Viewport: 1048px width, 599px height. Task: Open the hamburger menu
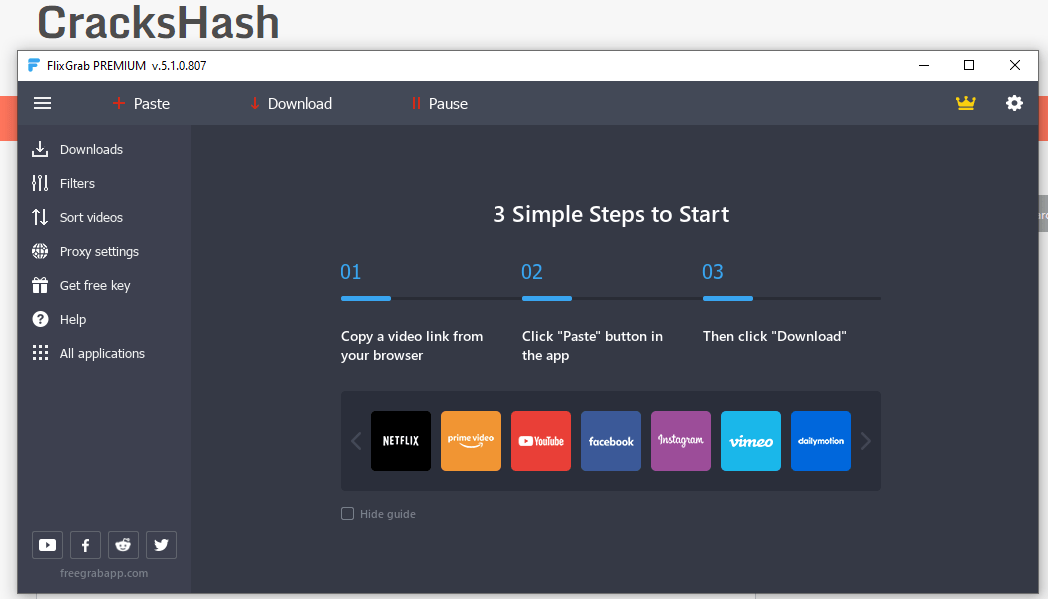coord(42,103)
